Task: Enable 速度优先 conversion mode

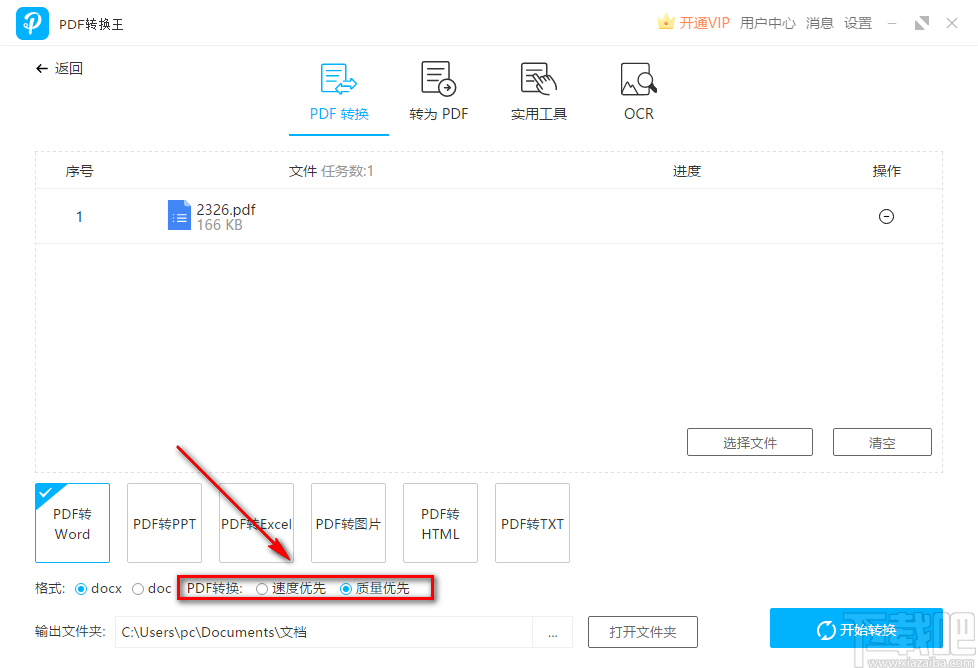Action: click(x=261, y=589)
